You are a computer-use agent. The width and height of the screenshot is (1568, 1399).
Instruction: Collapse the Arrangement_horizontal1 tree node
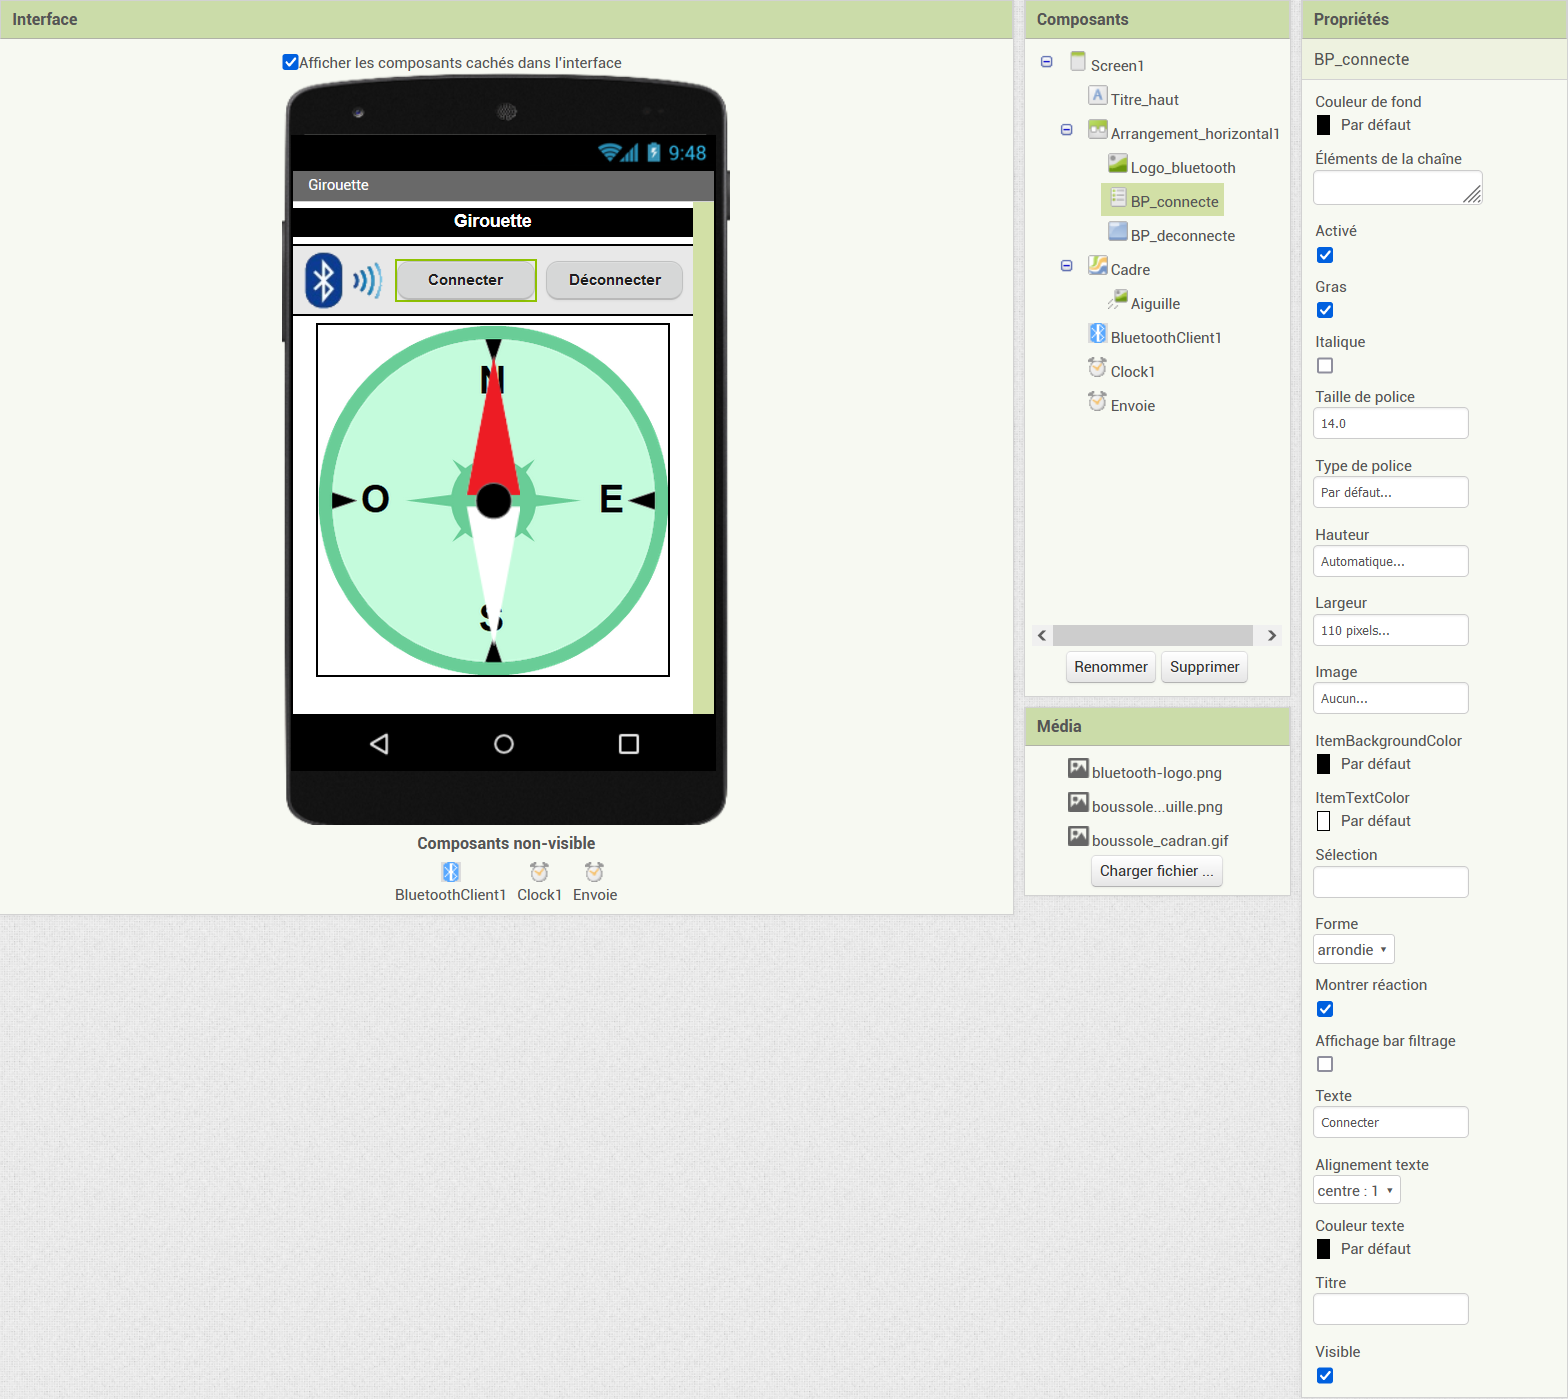pyautogui.click(x=1067, y=130)
